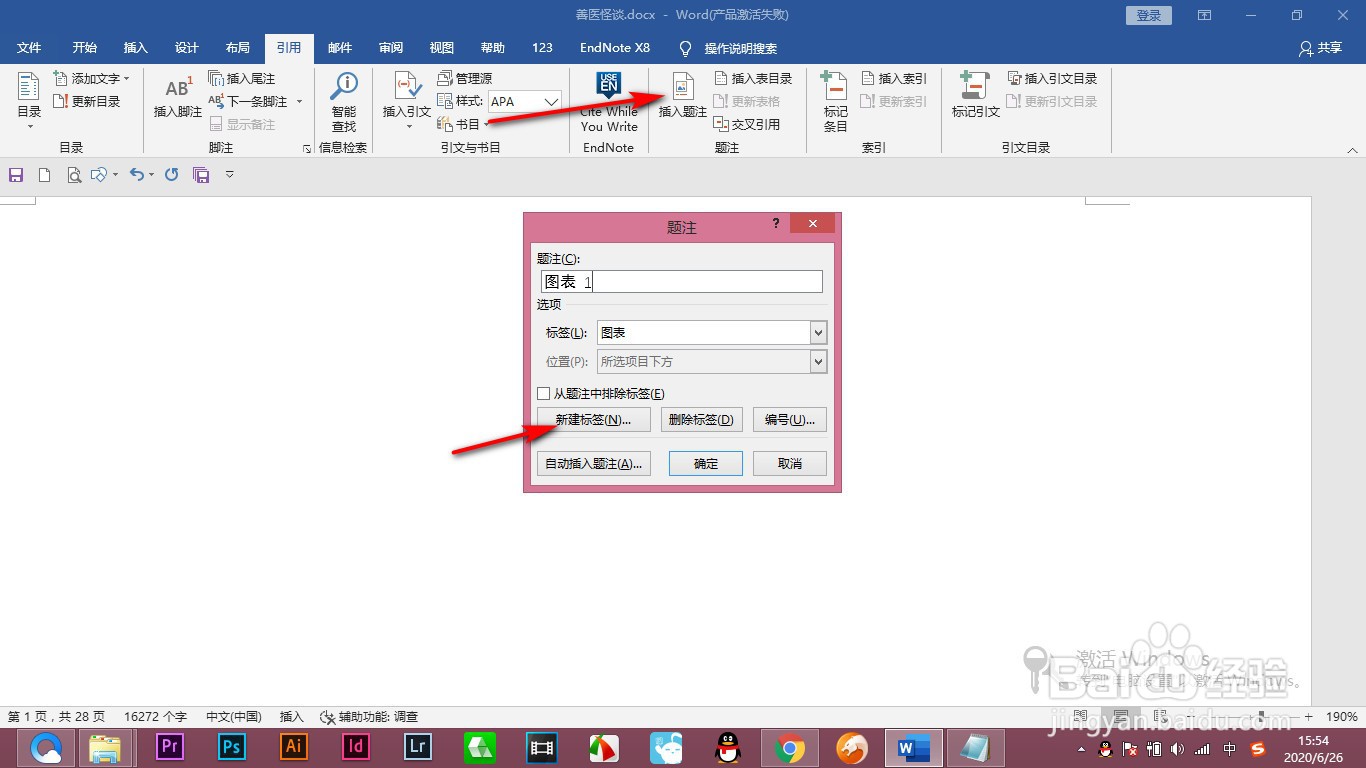1366x768 pixels.
Task: Click 插入索引 insert index
Action: tap(893, 78)
